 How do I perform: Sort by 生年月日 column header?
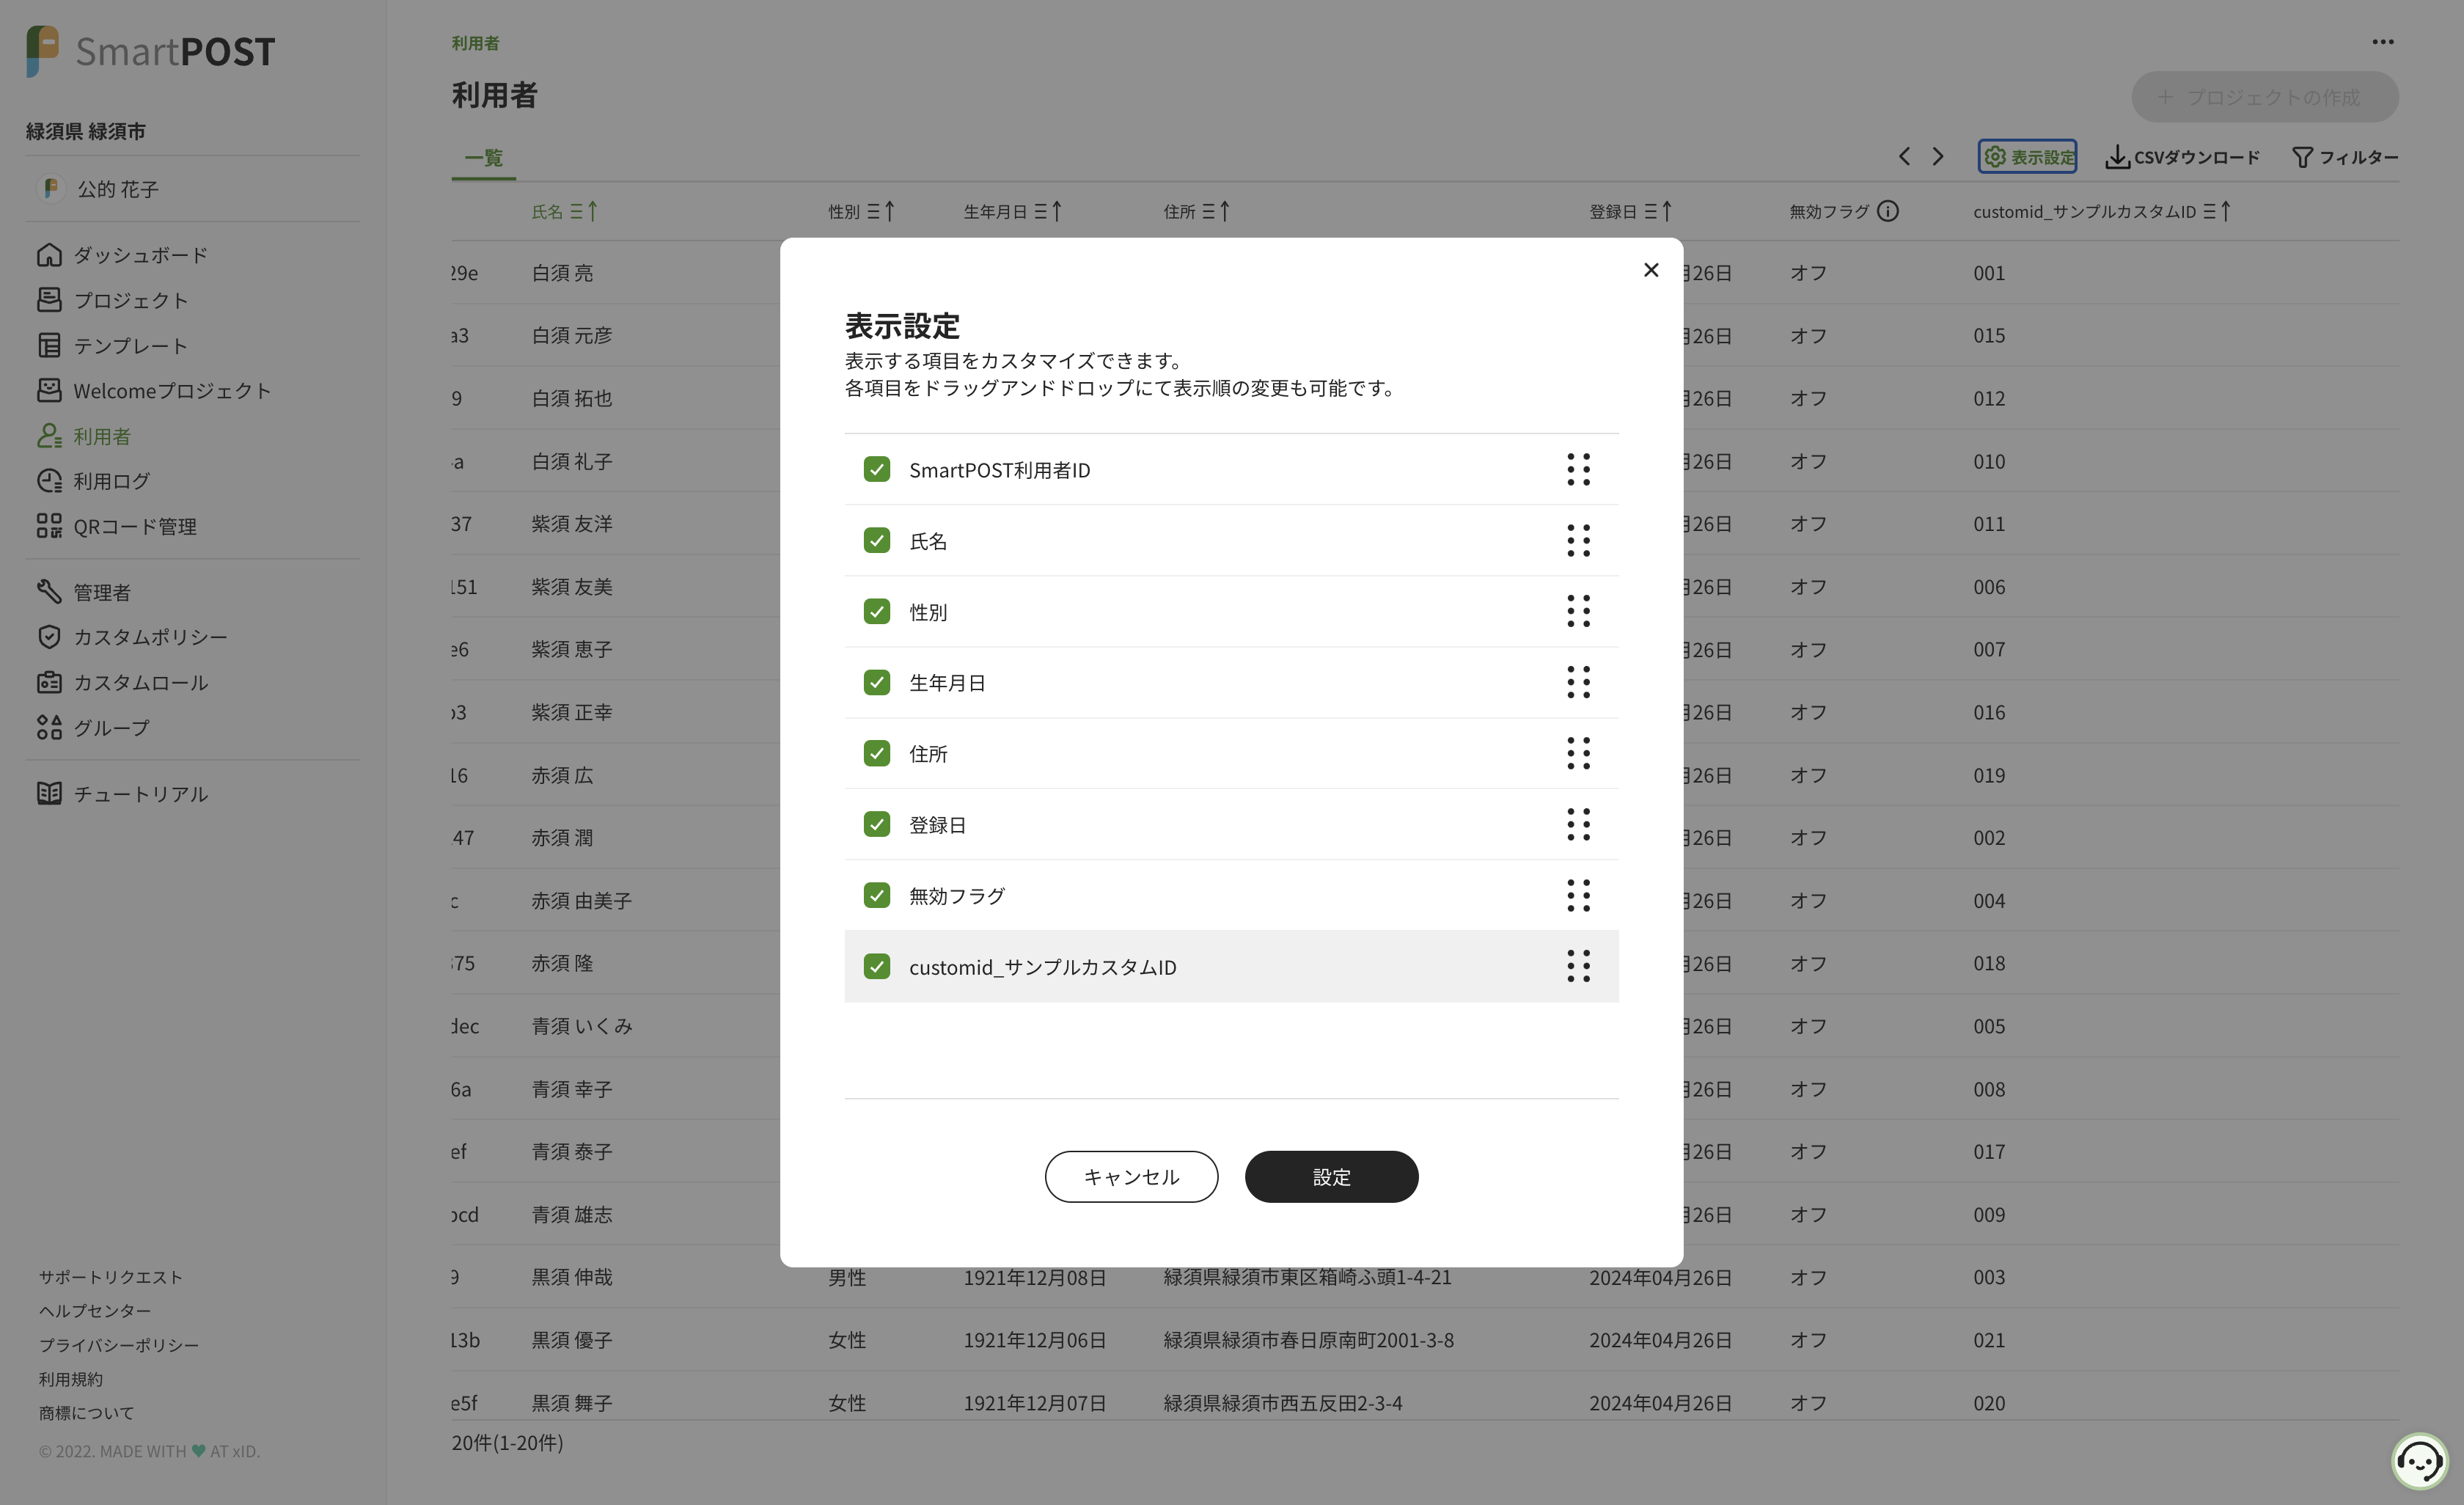click(x=1013, y=211)
